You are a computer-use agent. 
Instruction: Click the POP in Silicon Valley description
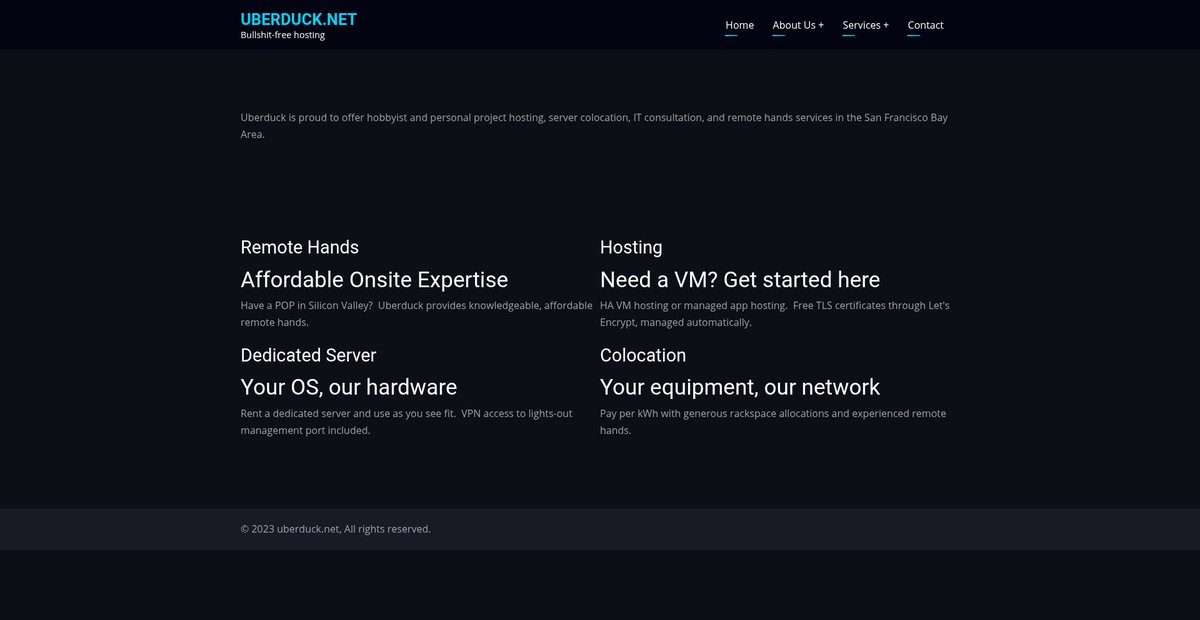(x=417, y=314)
